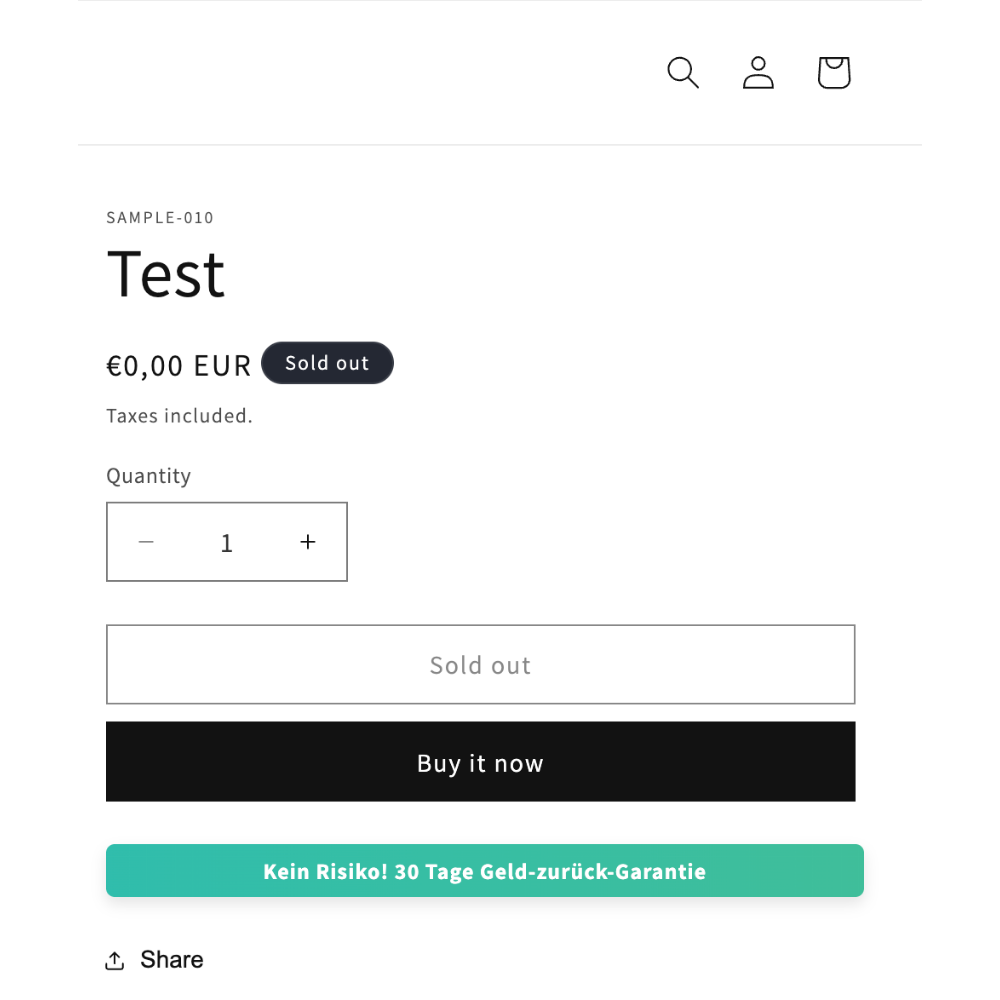Open the search magnifier icon
This screenshot has height=1000, width=1000.
[x=683, y=72]
